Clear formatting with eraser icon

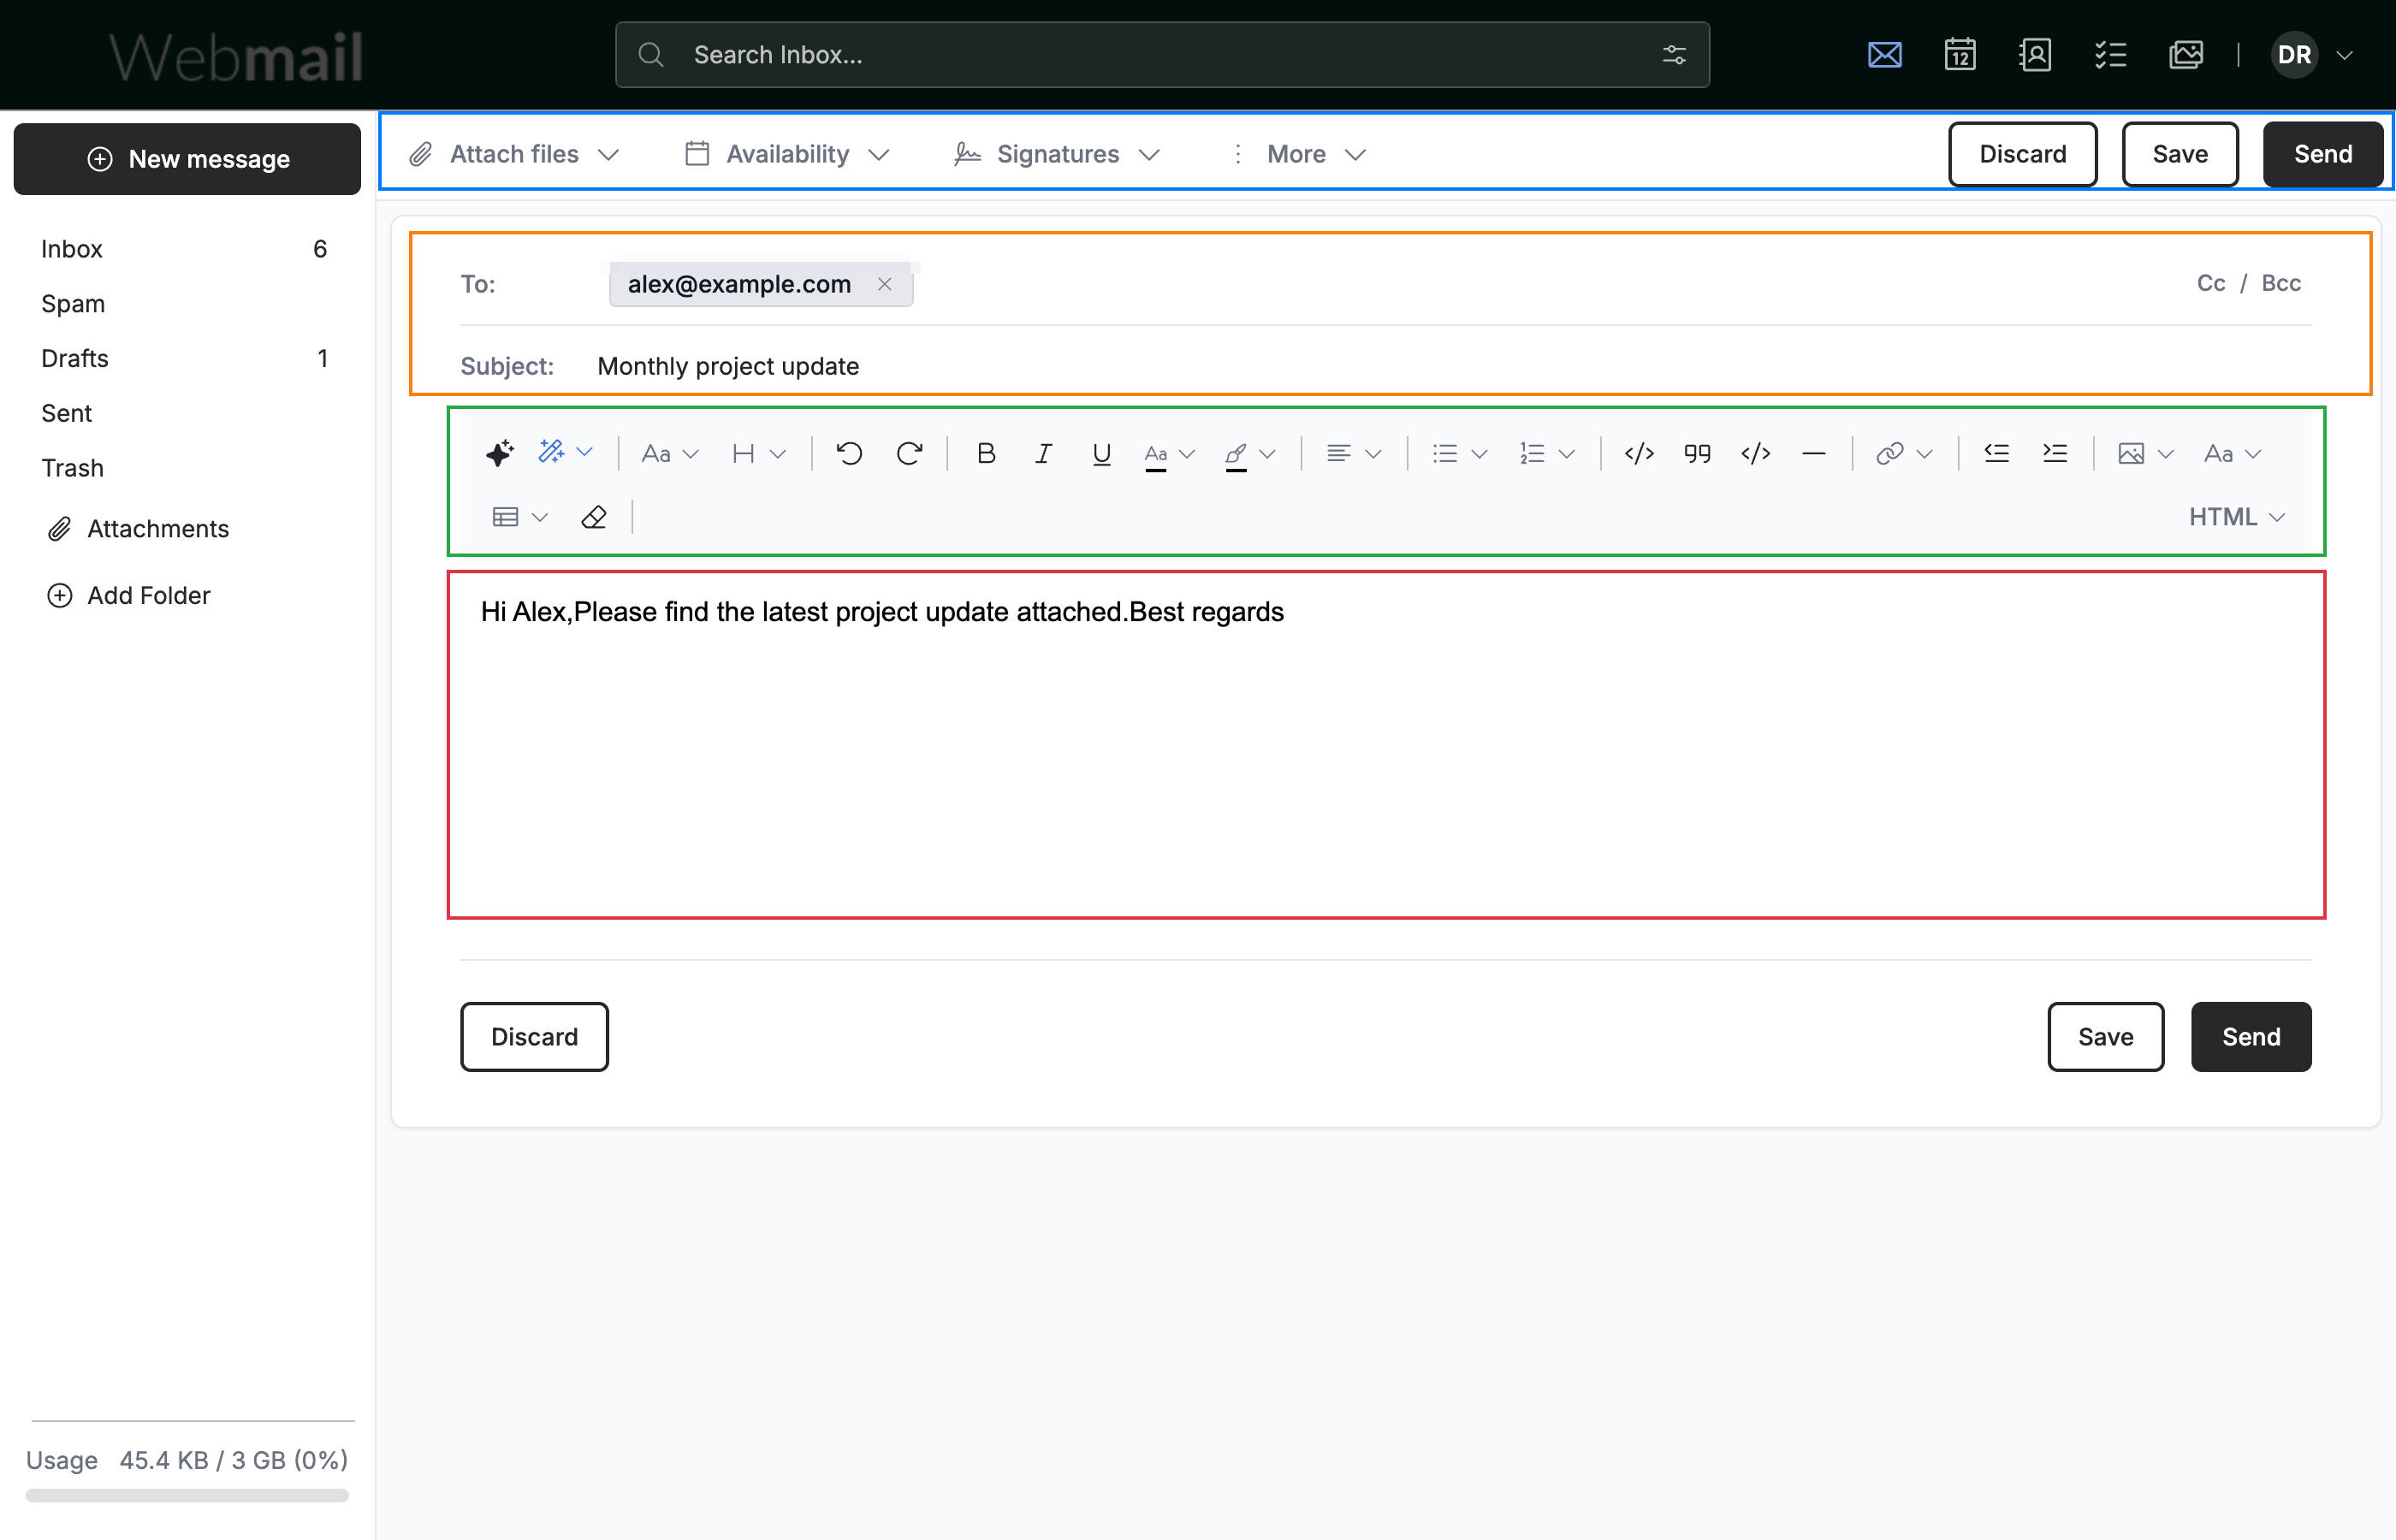(x=593, y=517)
